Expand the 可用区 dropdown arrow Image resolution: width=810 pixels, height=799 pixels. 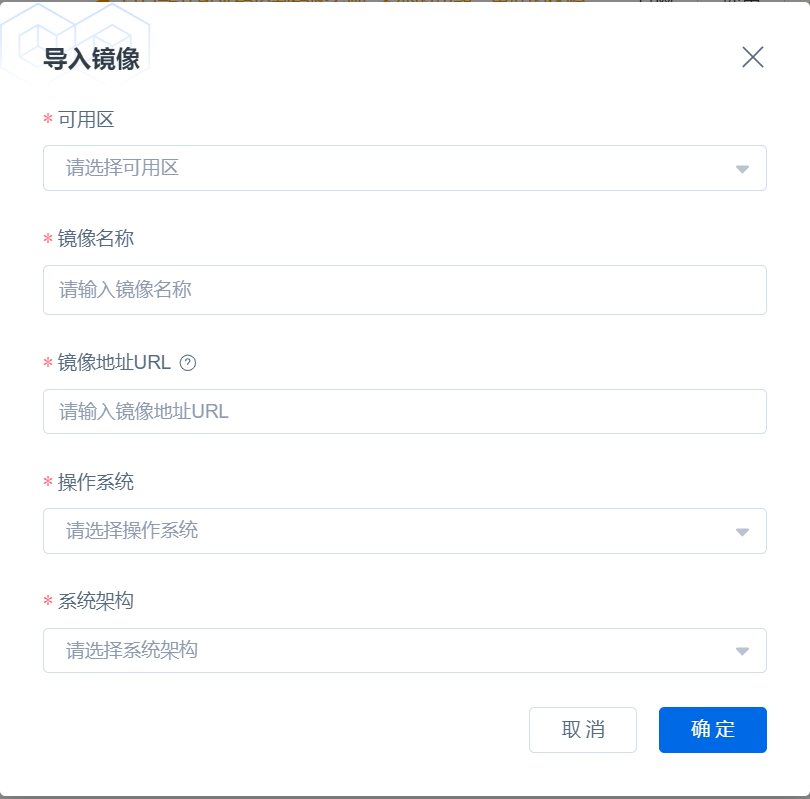click(742, 169)
